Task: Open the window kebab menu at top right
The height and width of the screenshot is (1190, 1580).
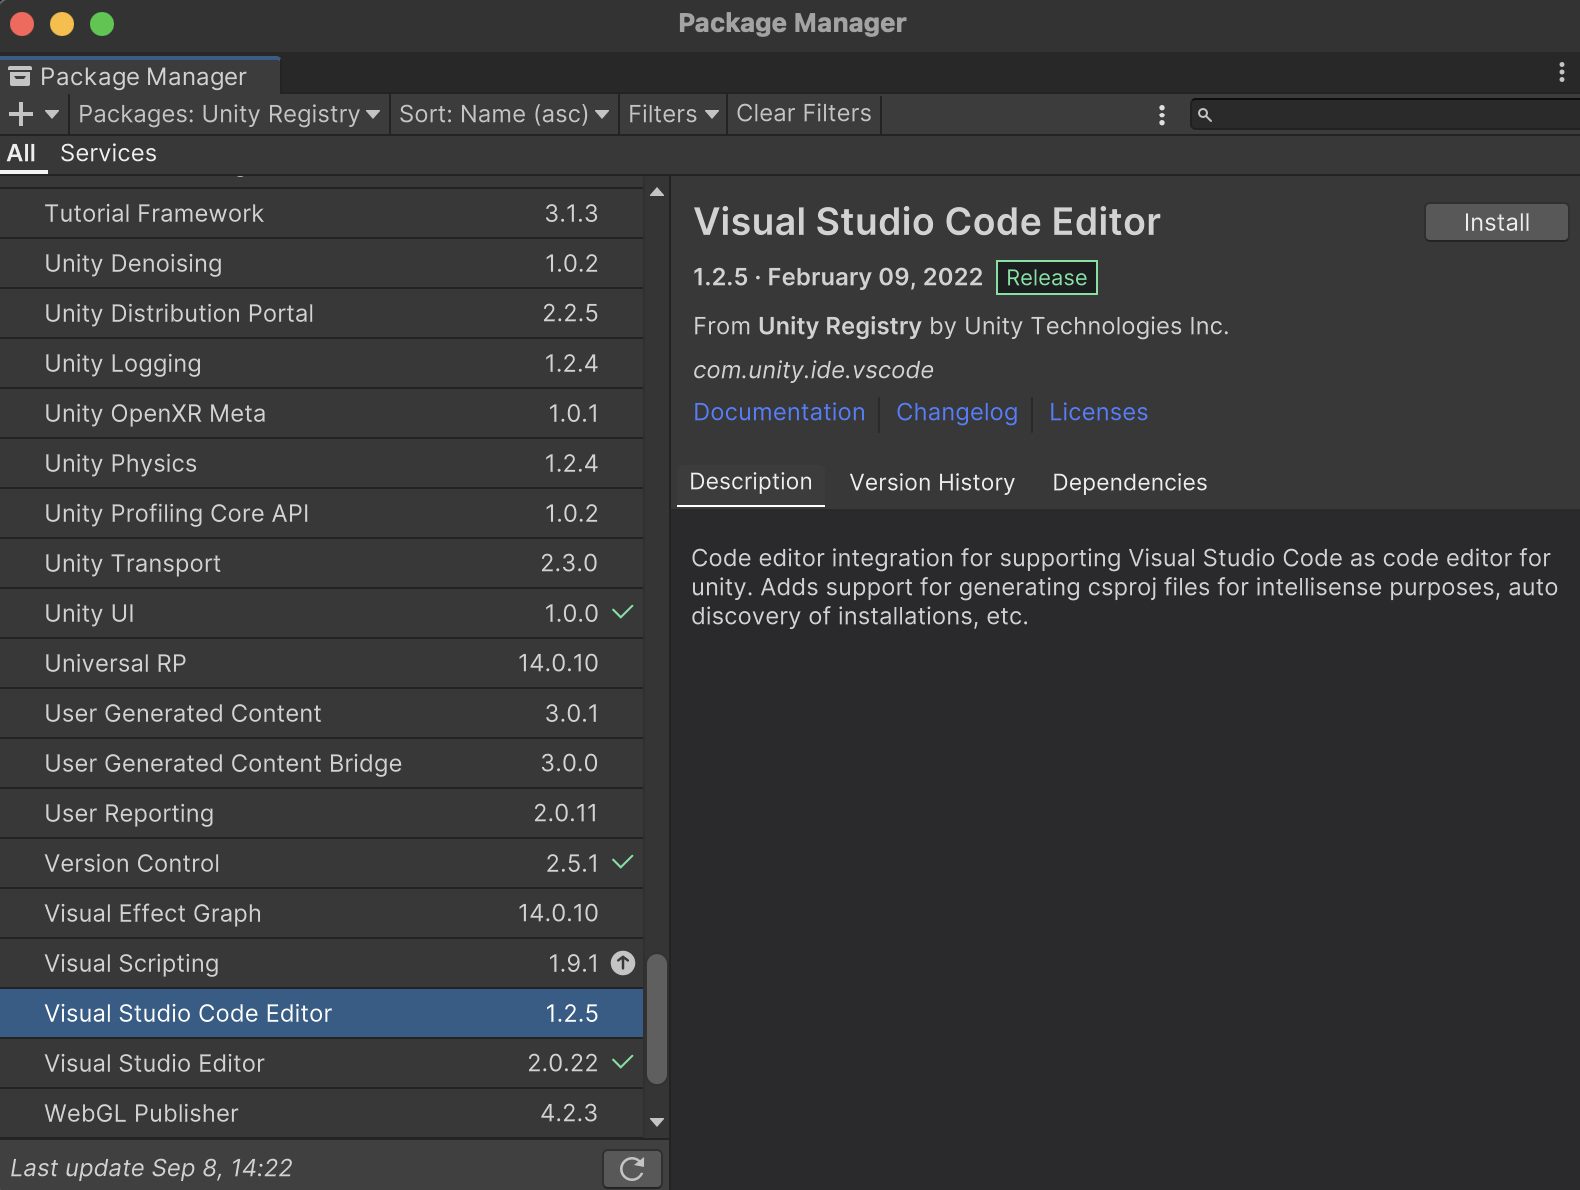Action: click(1561, 72)
